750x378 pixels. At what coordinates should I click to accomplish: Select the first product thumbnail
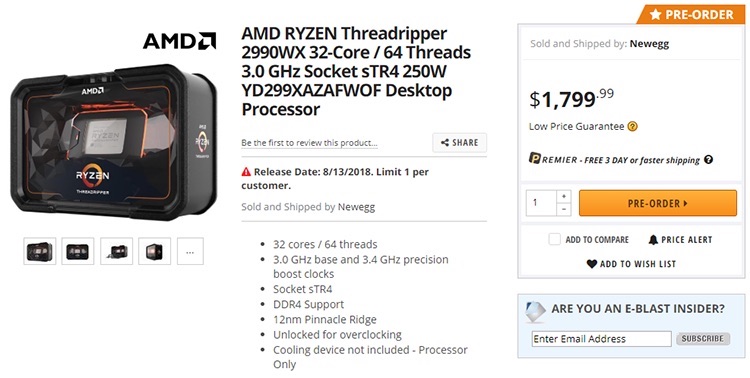[40, 251]
